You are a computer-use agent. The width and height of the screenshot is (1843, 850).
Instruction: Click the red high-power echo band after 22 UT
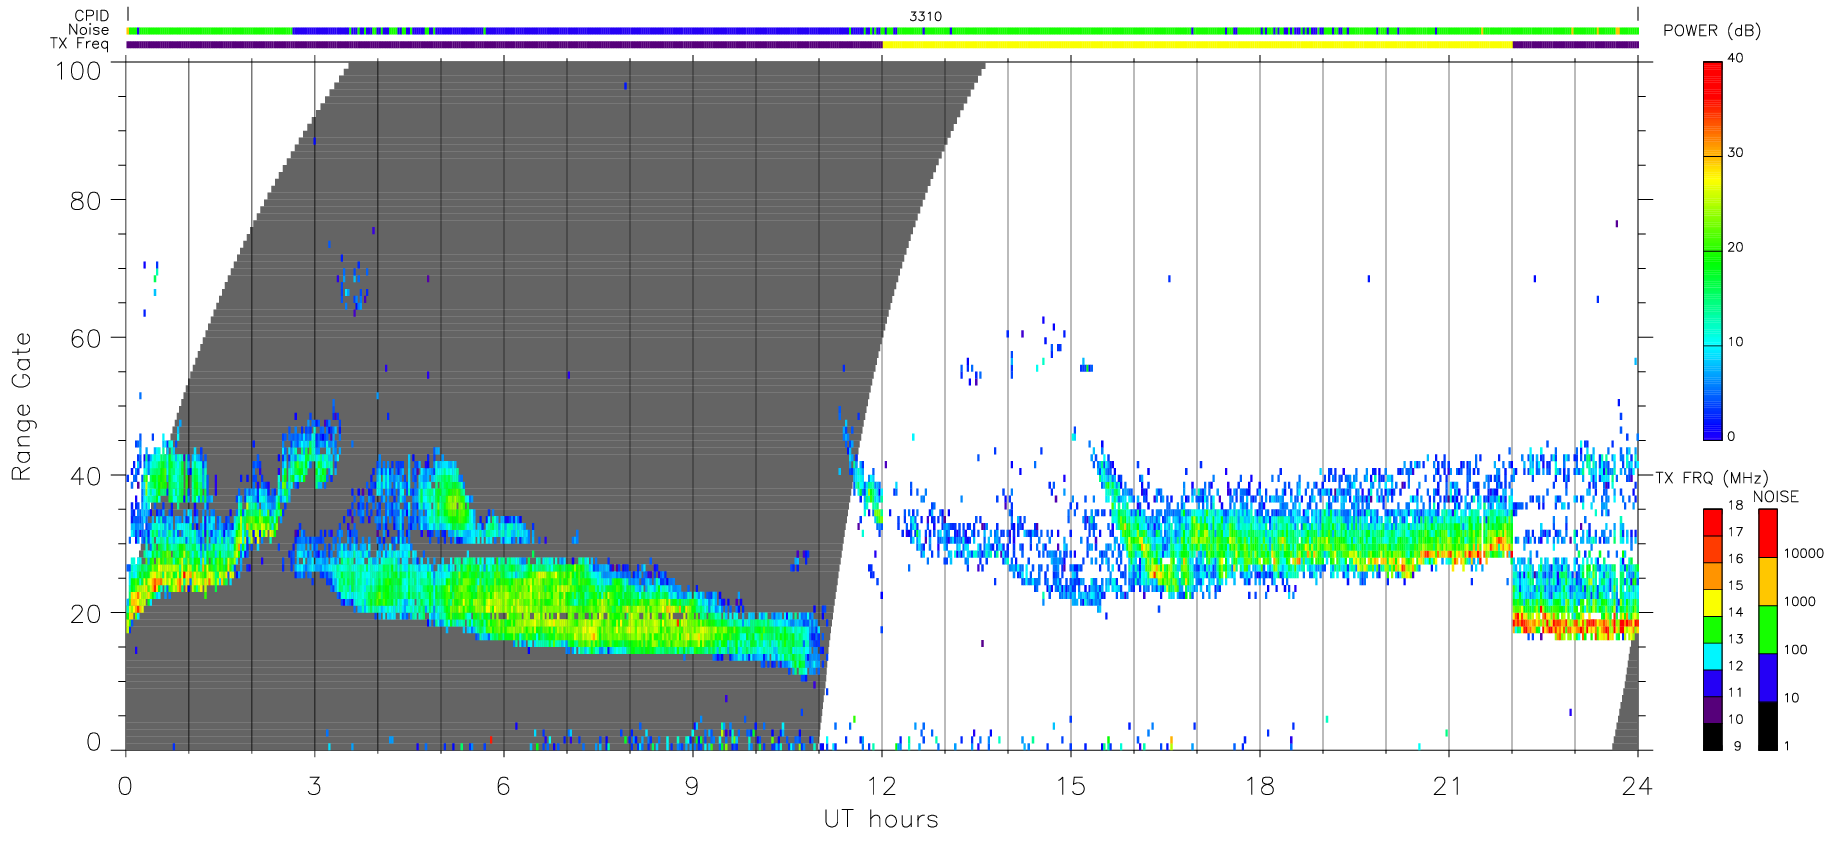point(1575,626)
